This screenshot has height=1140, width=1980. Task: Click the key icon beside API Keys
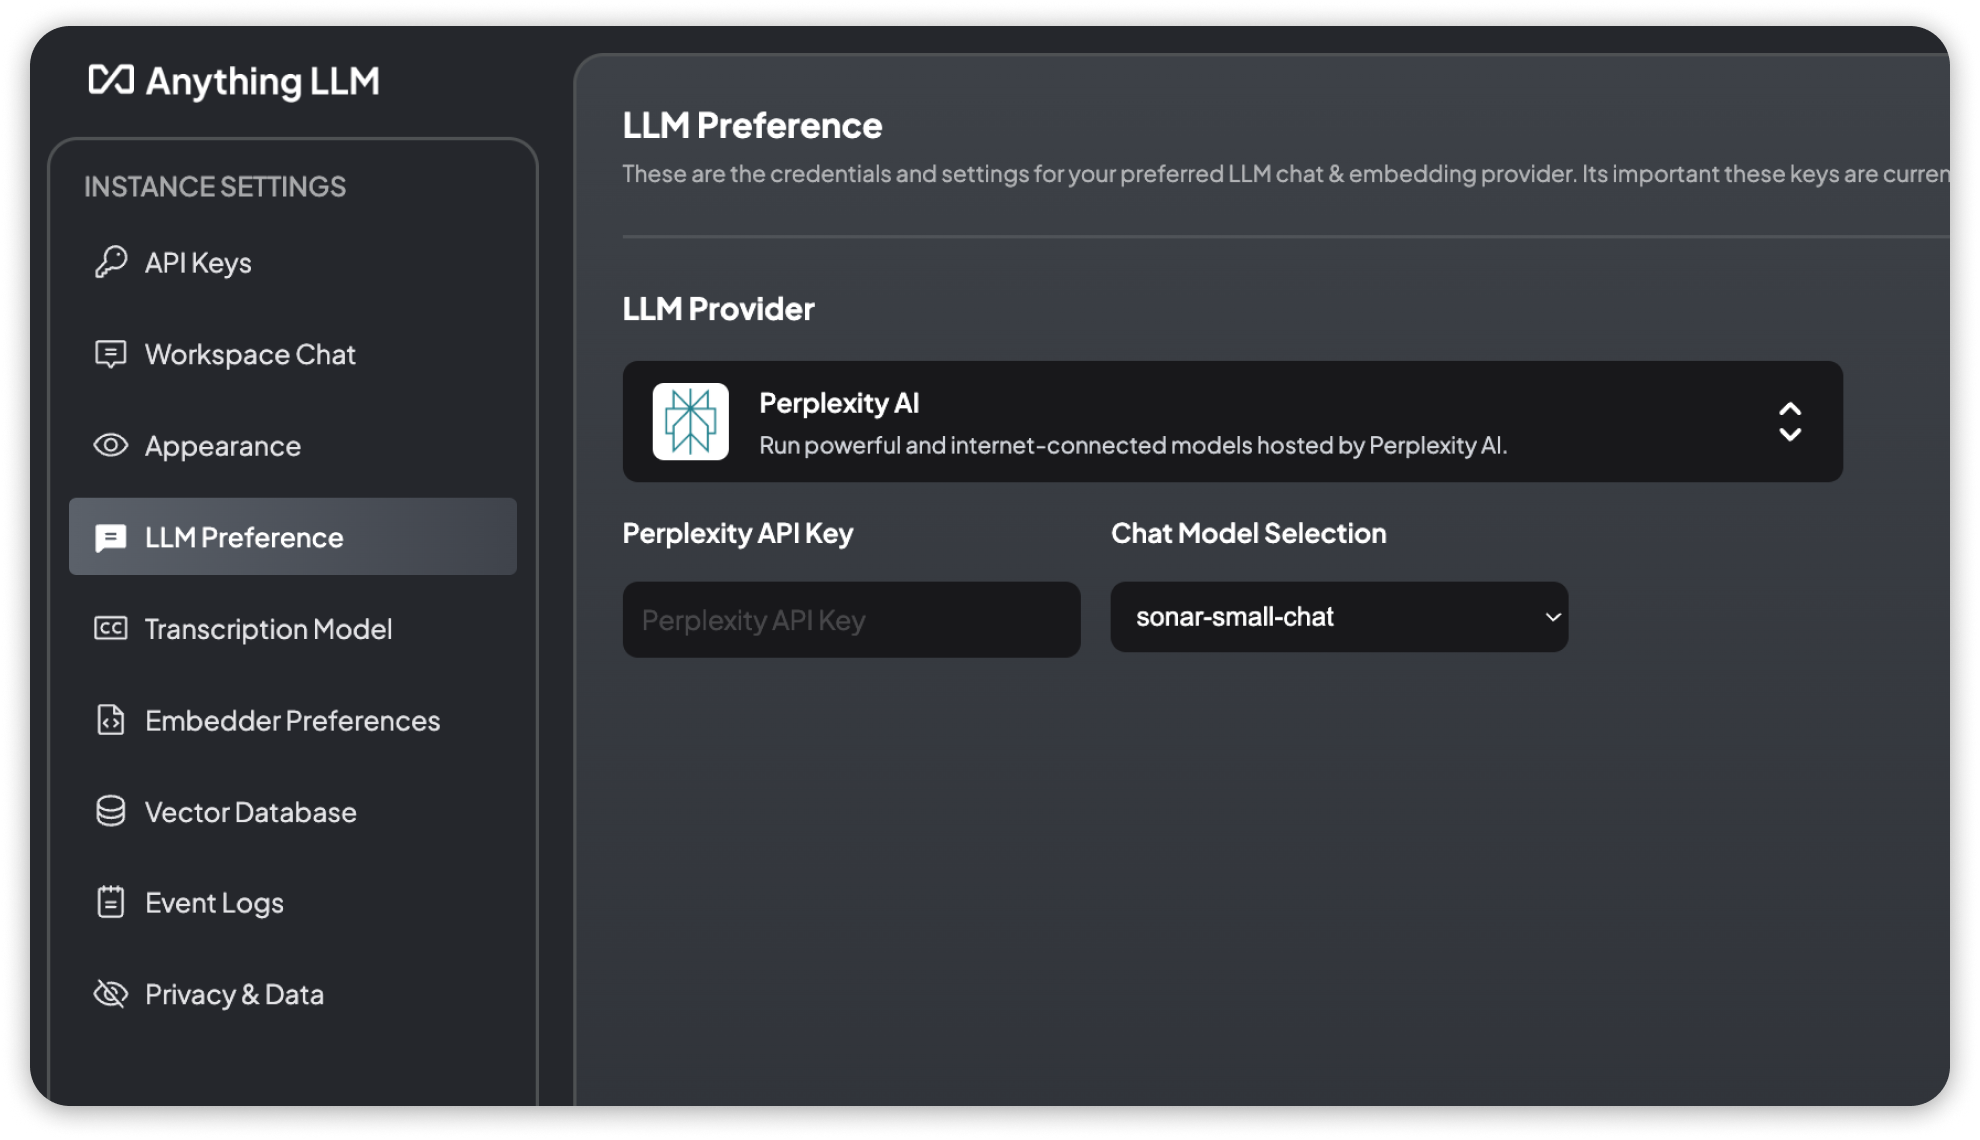click(x=111, y=262)
